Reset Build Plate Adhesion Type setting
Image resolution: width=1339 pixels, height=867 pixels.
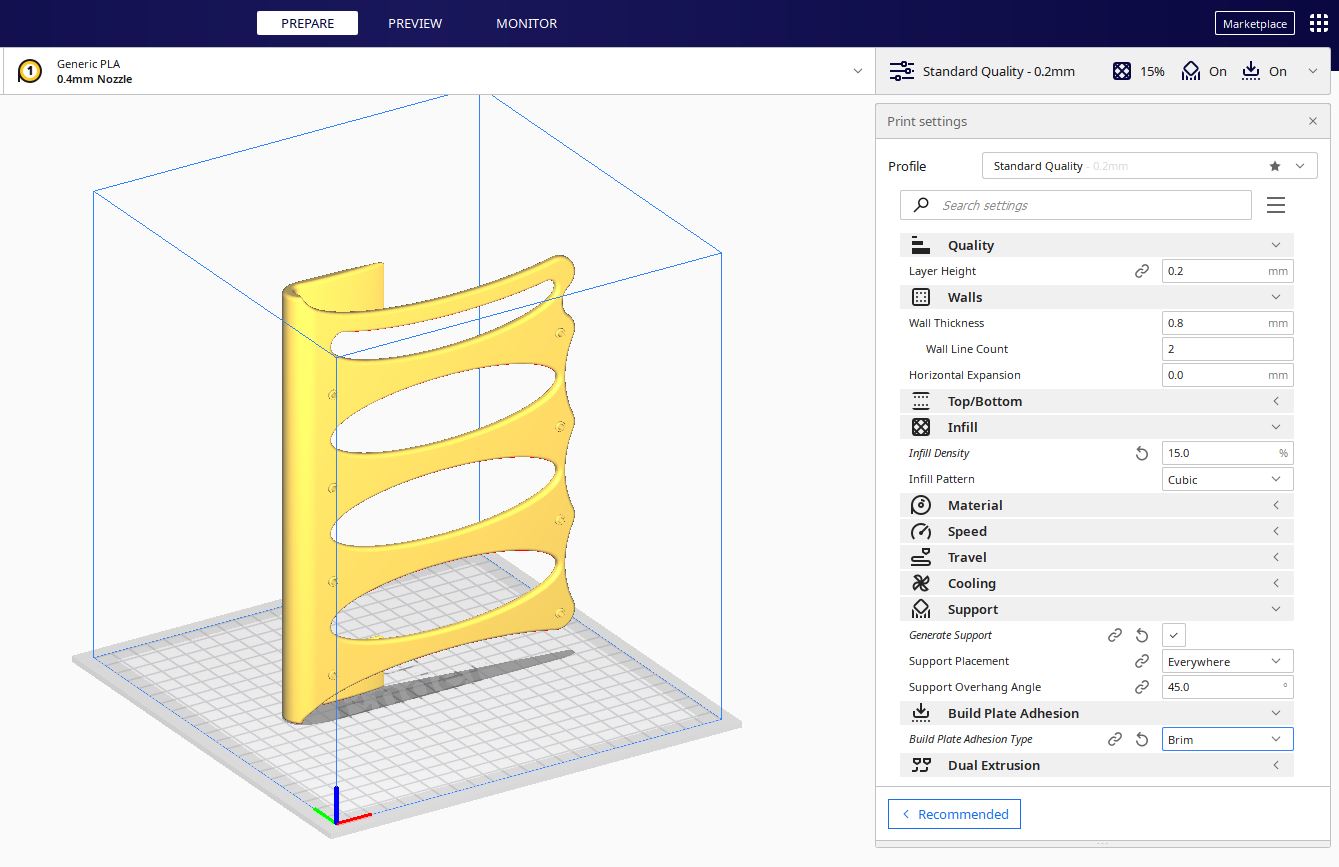pos(1142,739)
